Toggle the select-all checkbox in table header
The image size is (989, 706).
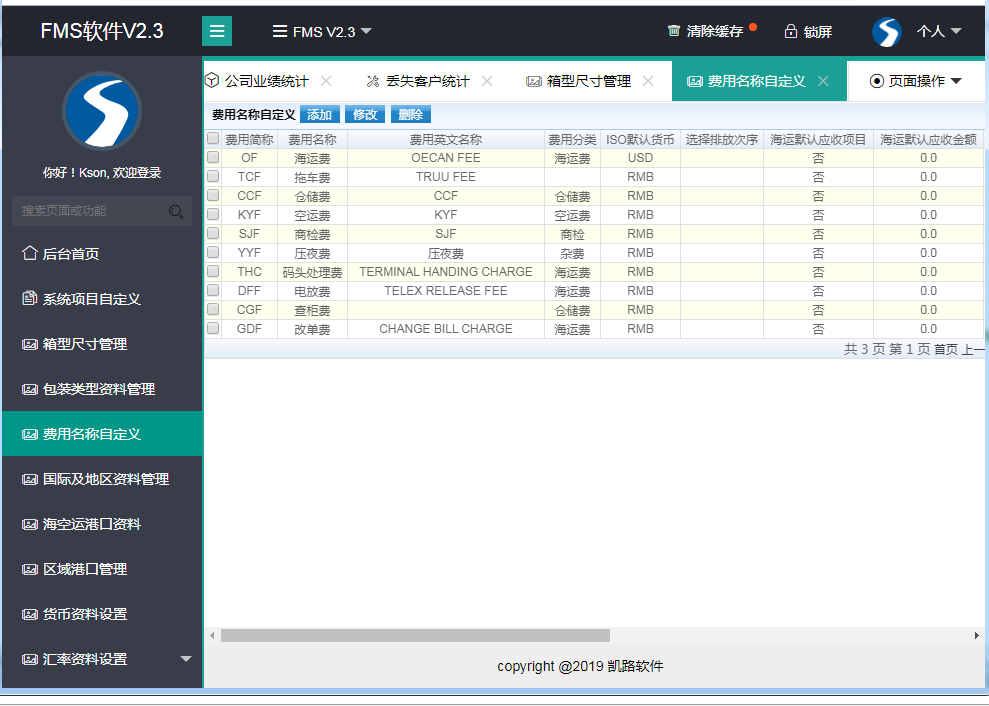(213, 139)
